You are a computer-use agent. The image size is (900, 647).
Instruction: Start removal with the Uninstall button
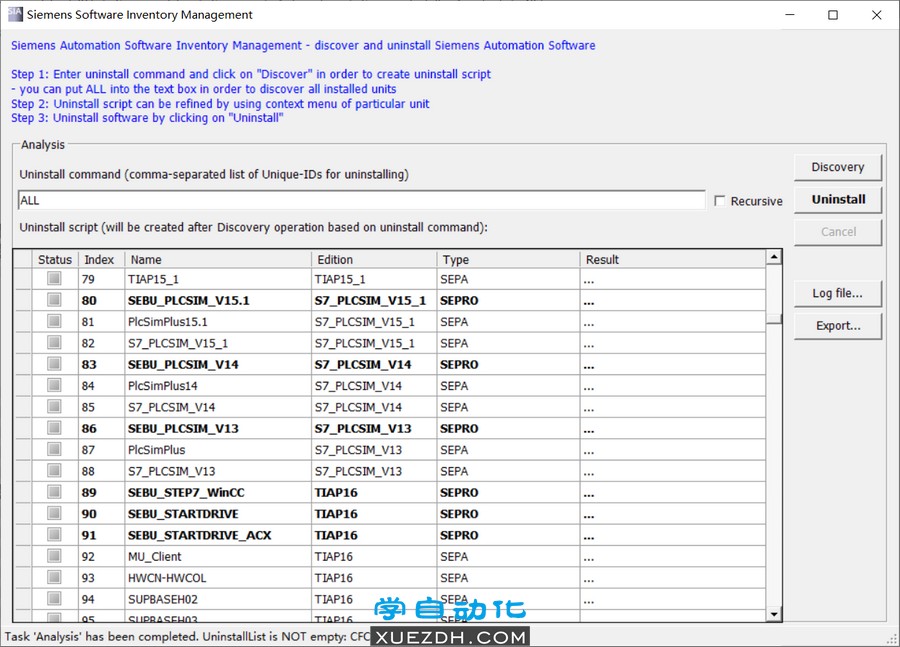(x=837, y=199)
